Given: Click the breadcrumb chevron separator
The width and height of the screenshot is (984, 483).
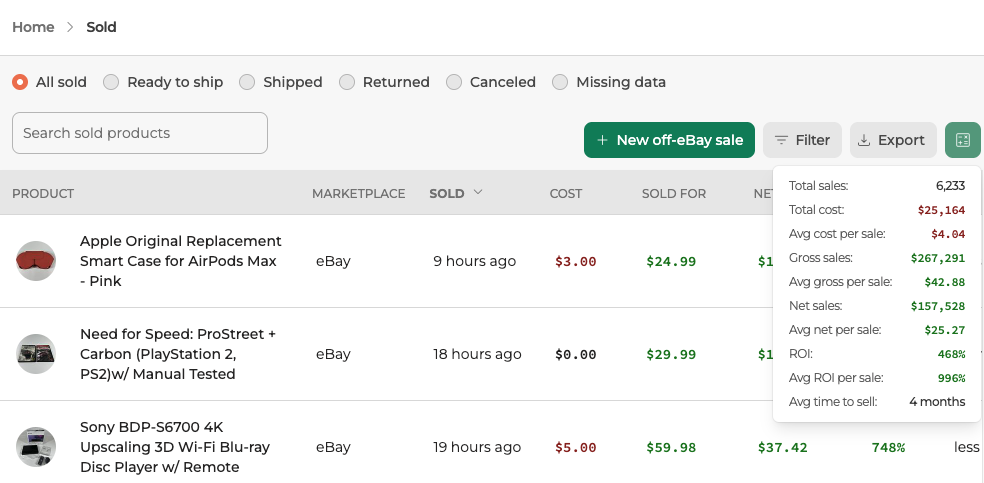Looking at the screenshot, I should click(70, 27).
